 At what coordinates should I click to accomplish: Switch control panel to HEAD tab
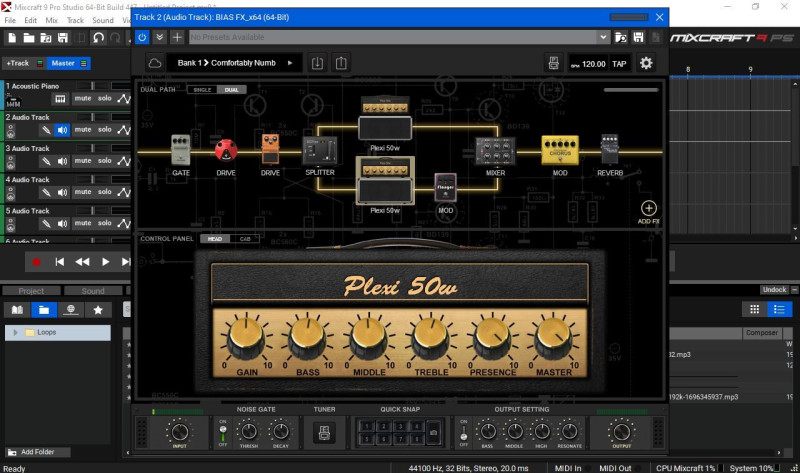pyautogui.click(x=215, y=239)
